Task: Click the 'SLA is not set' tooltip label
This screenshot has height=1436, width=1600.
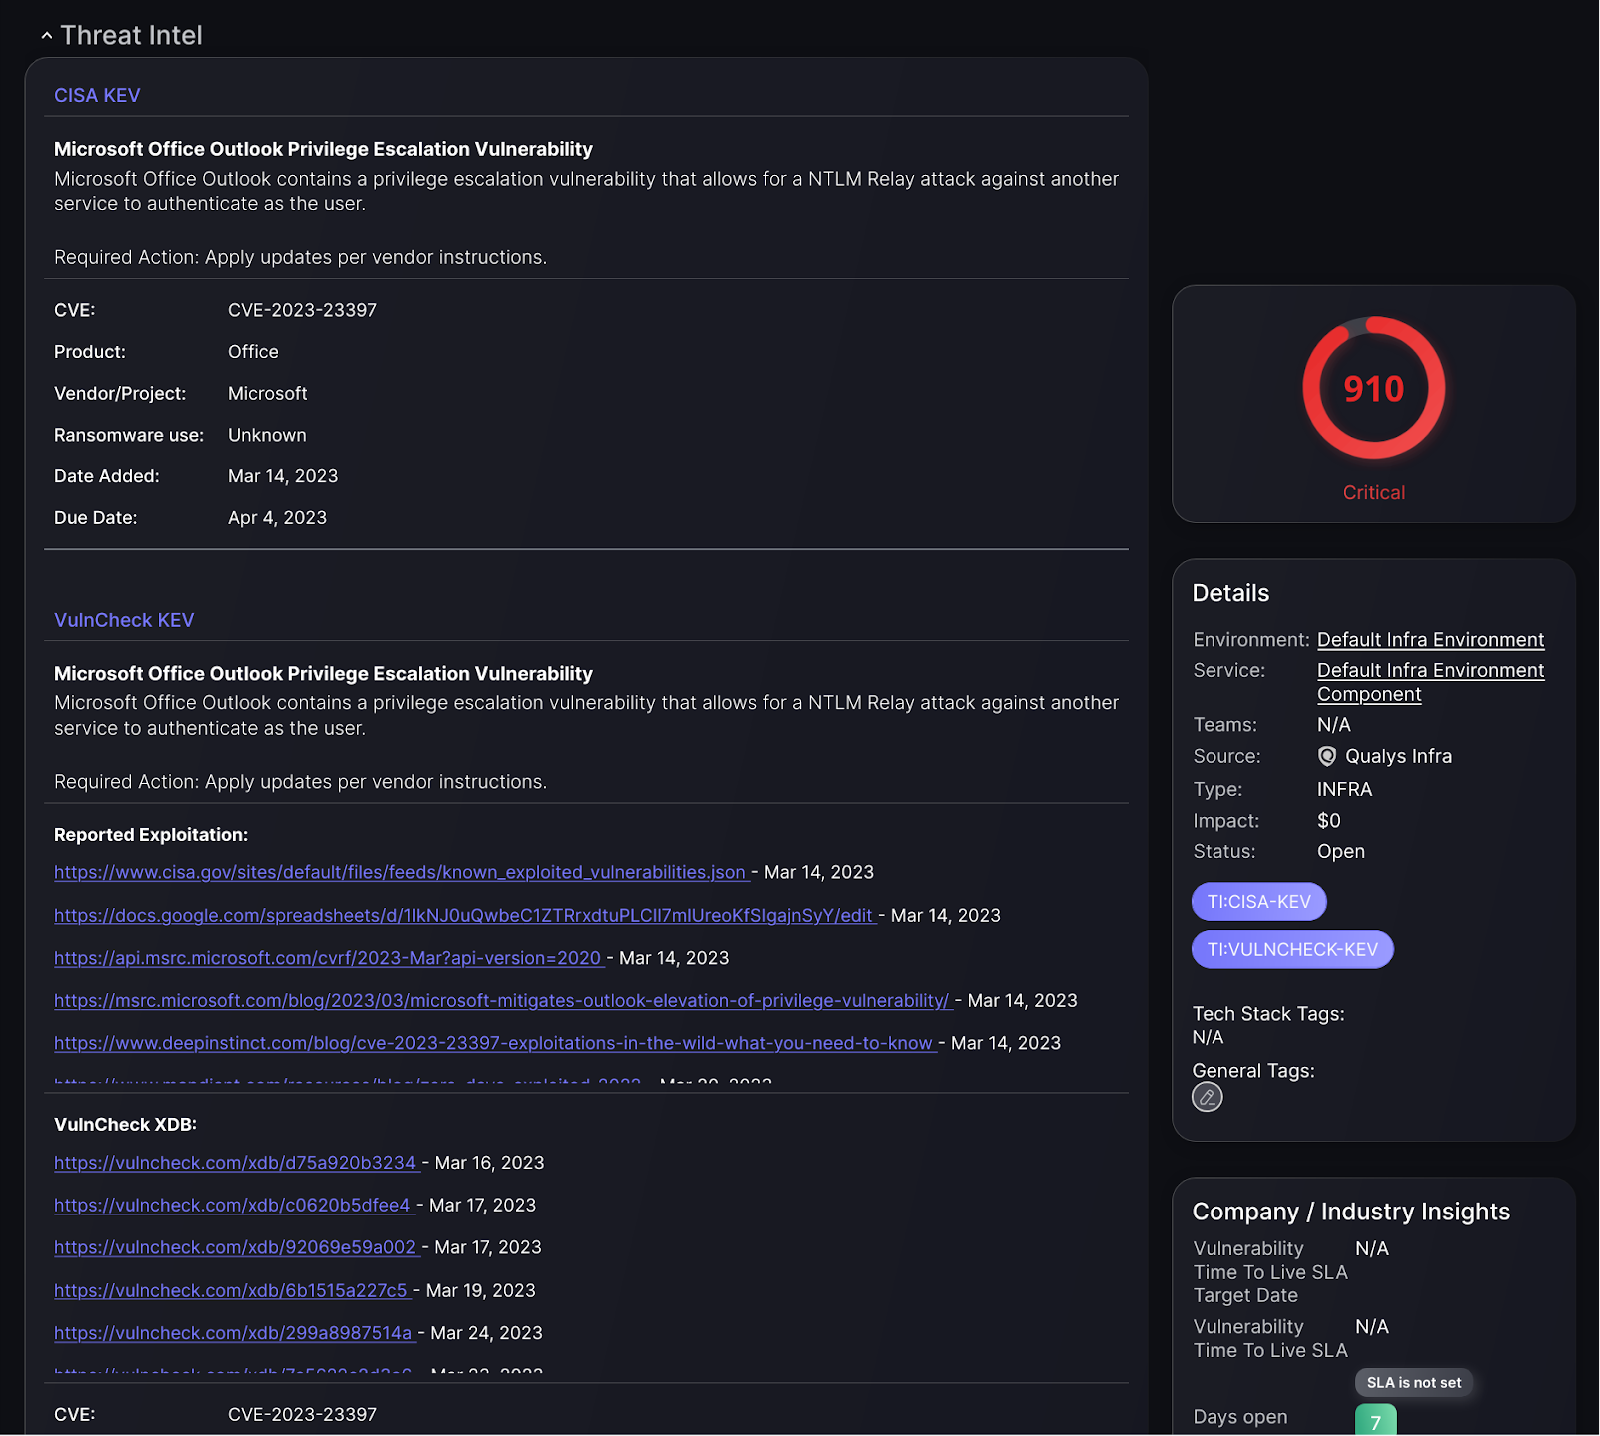Action: click(1414, 1383)
